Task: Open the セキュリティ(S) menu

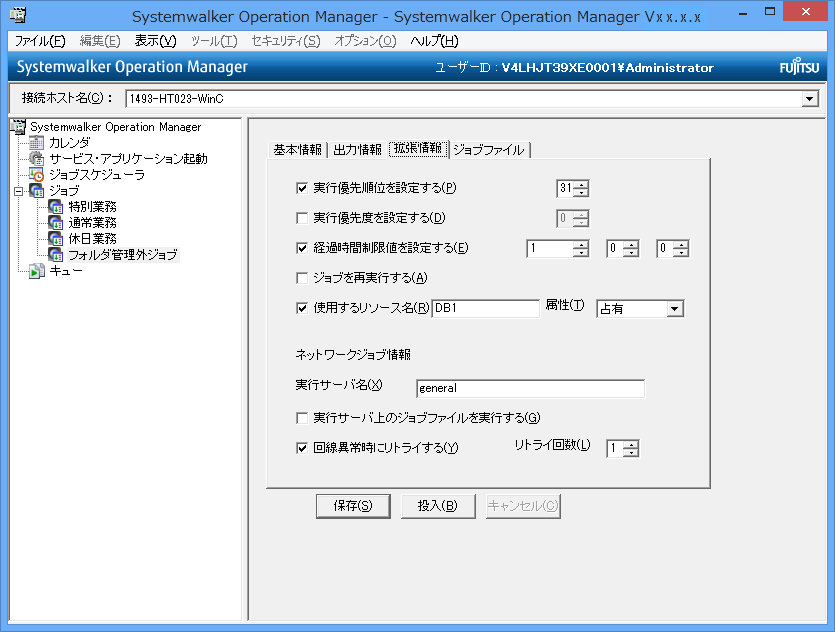Action: (286, 41)
